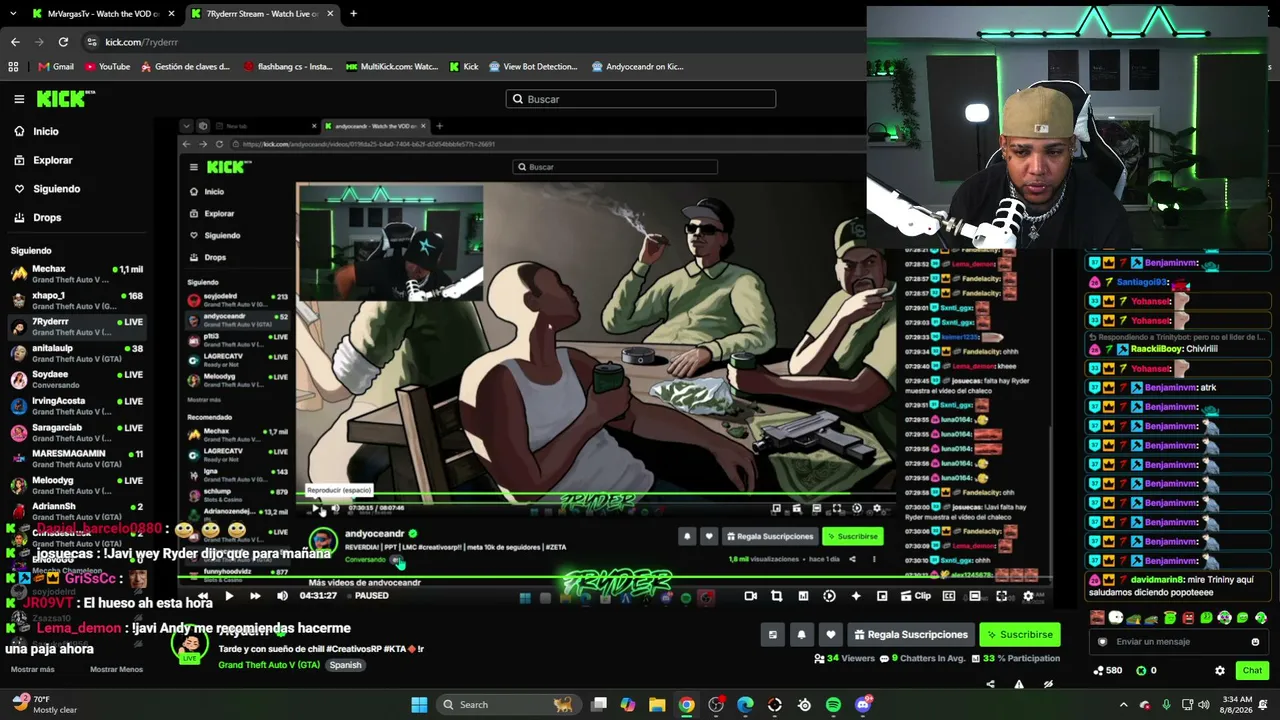Viewport: 1280px width, 720px height.
Task: Click the Spanish language tag
Action: click(x=345, y=665)
